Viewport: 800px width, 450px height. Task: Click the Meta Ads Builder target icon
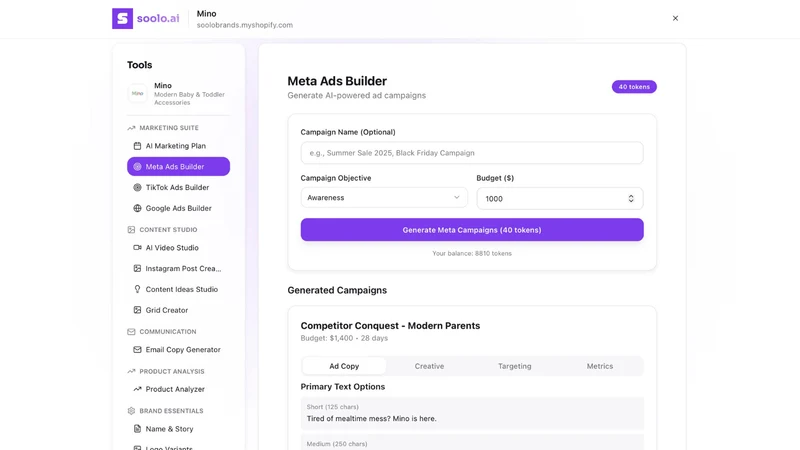(x=137, y=167)
